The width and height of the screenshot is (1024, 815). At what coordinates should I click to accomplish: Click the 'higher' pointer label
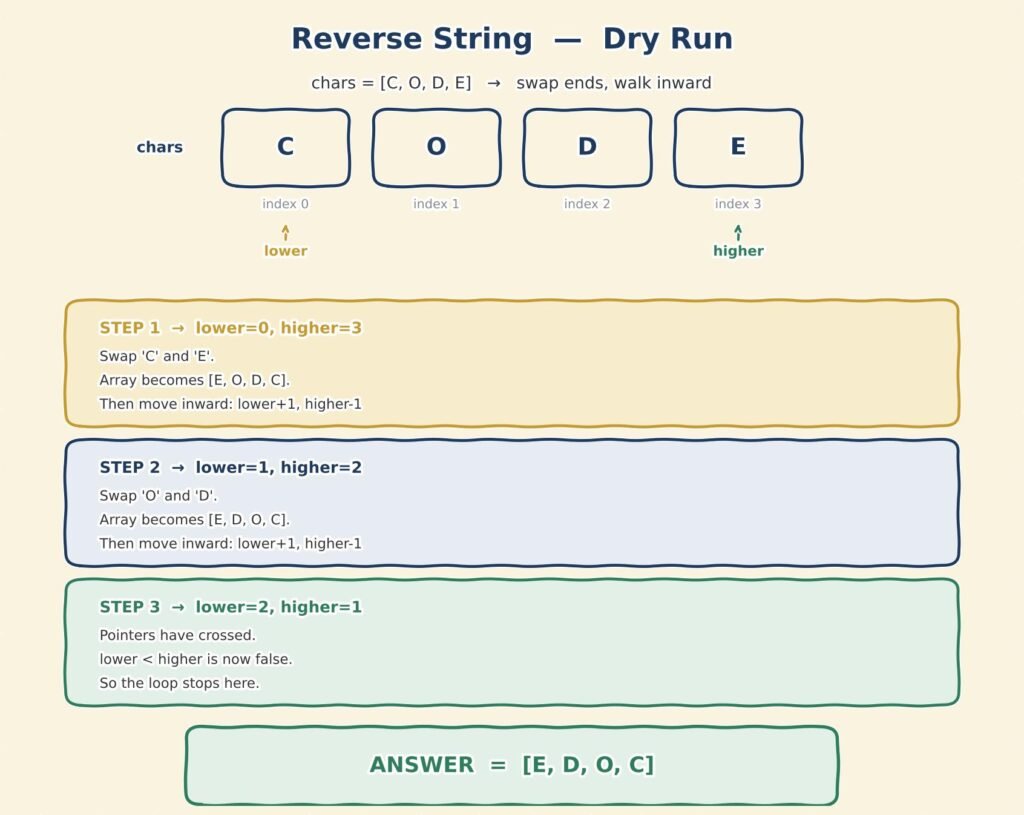coord(738,251)
